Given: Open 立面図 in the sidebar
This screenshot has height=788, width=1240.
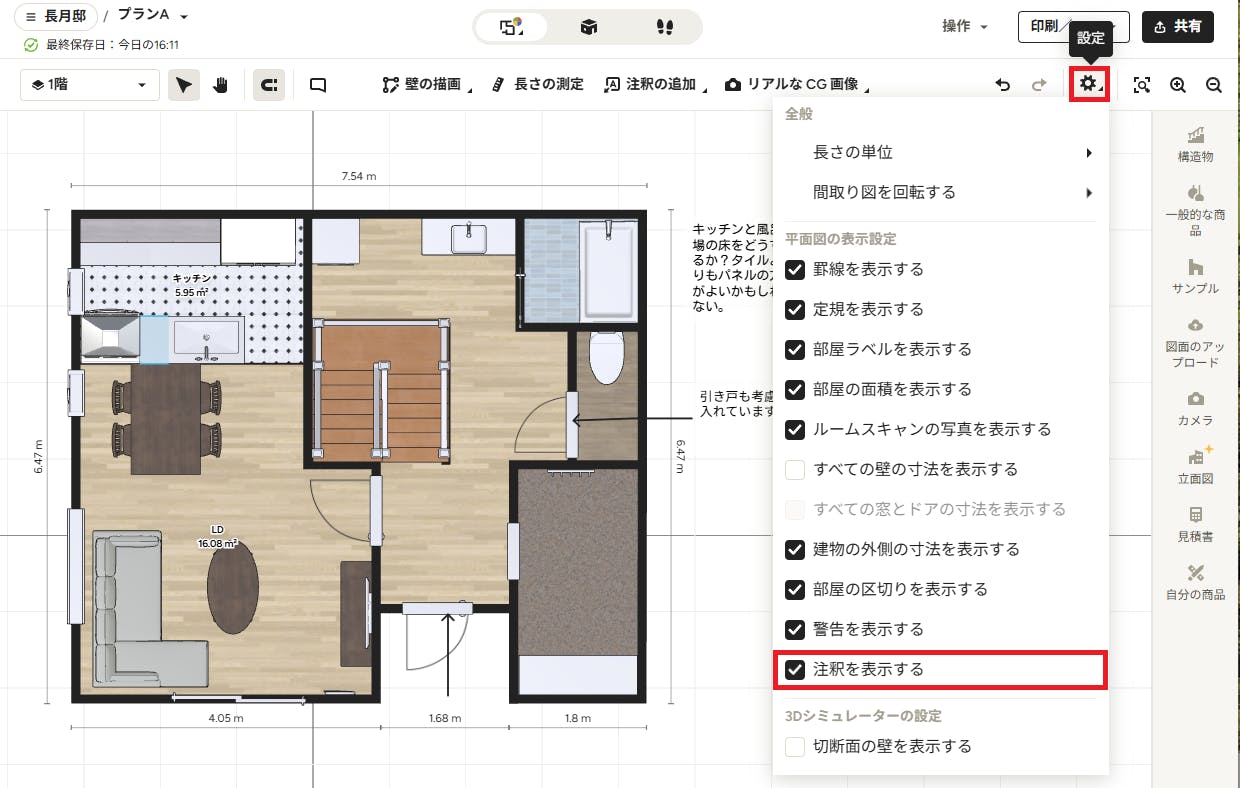Looking at the screenshot, I should click(1195, 465).
